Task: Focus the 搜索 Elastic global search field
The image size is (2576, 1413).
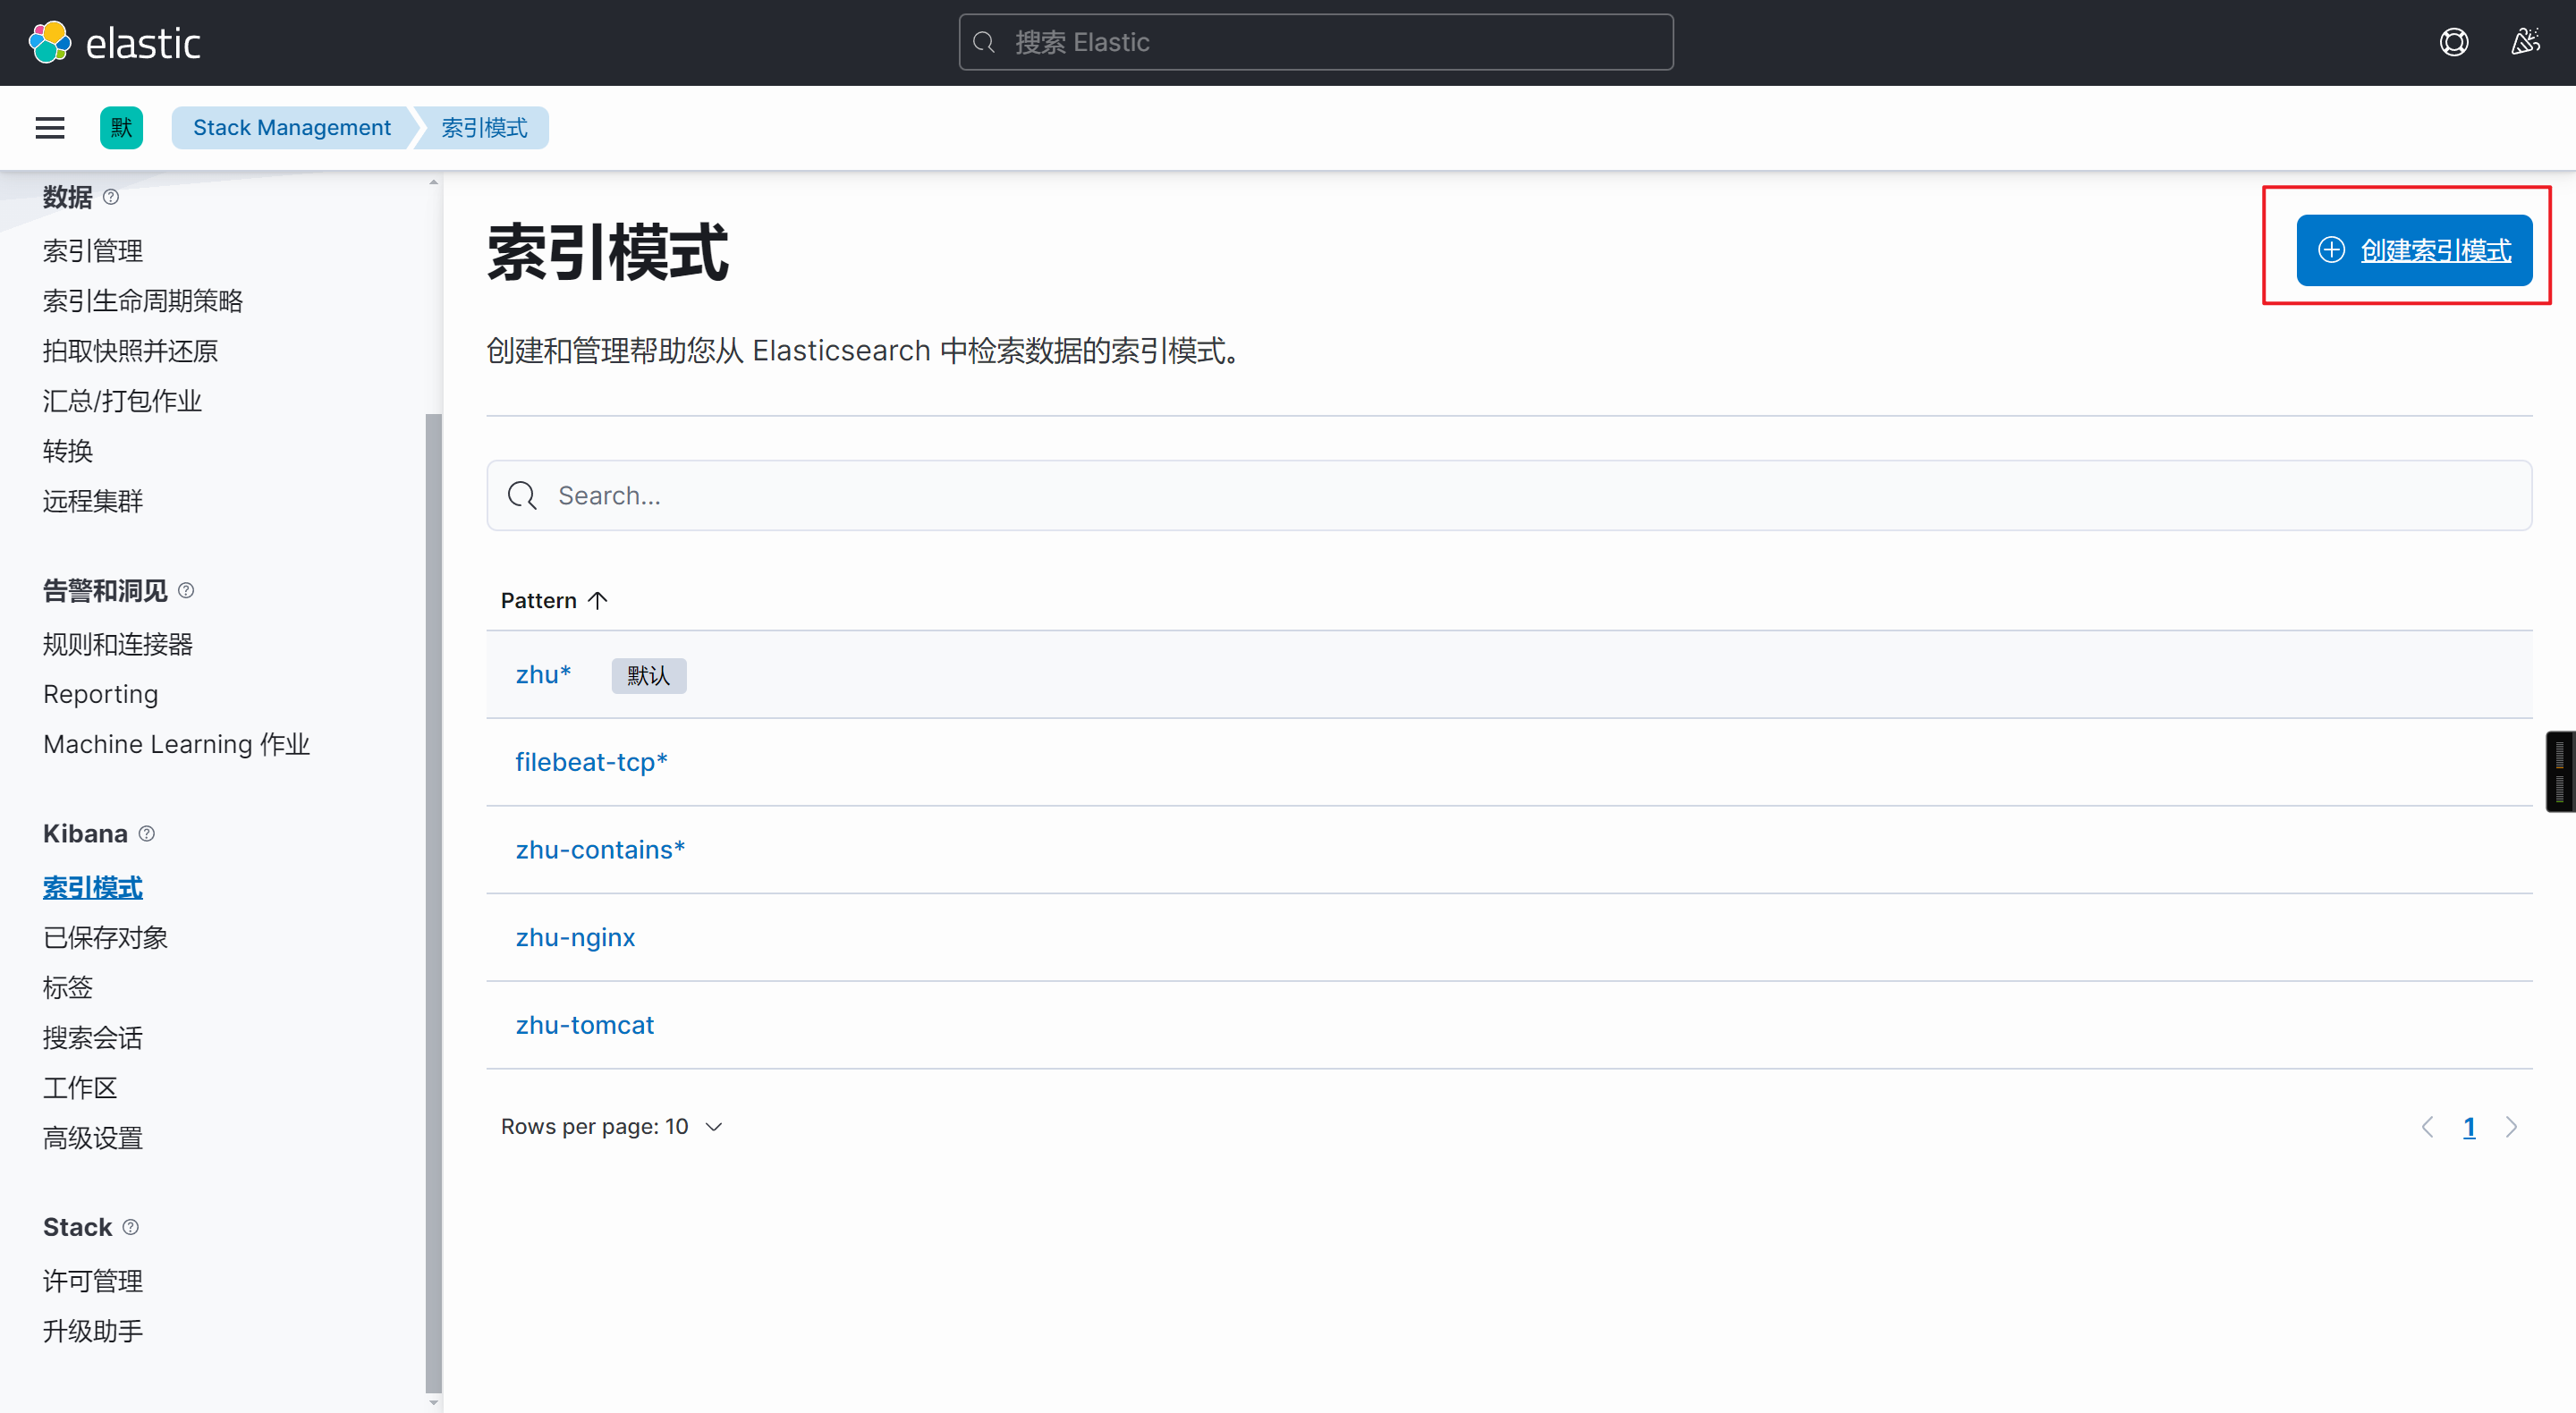Action: [x=1316, y=42]
